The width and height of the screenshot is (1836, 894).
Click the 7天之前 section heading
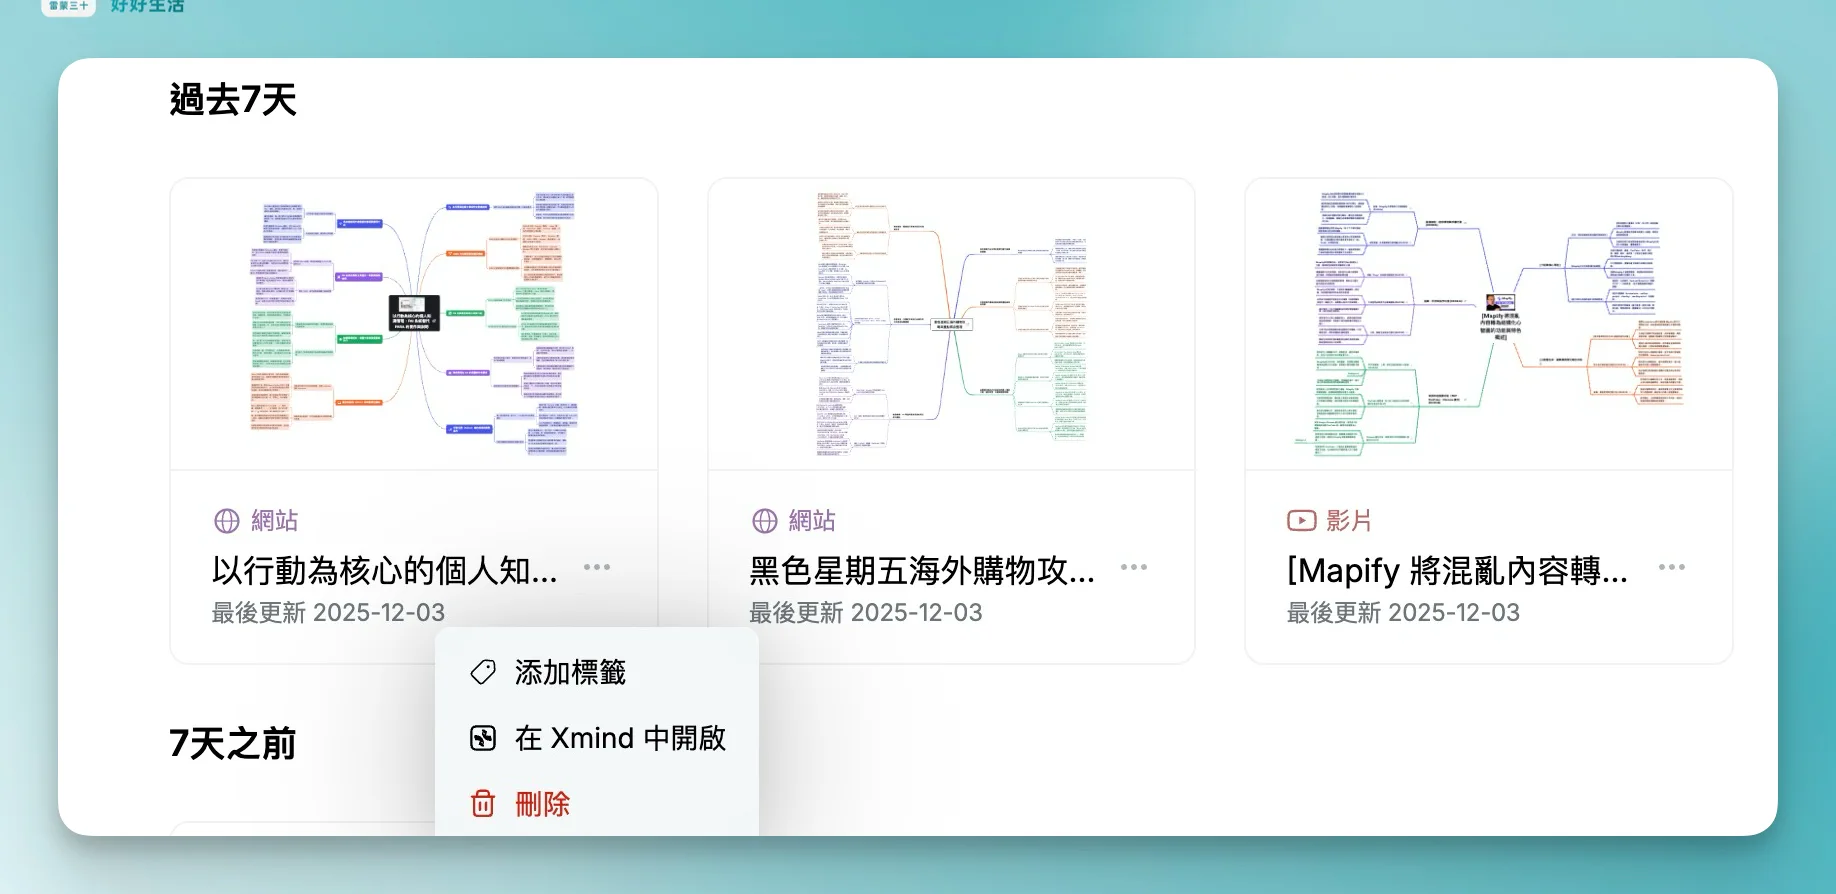(x=233, y=744)
